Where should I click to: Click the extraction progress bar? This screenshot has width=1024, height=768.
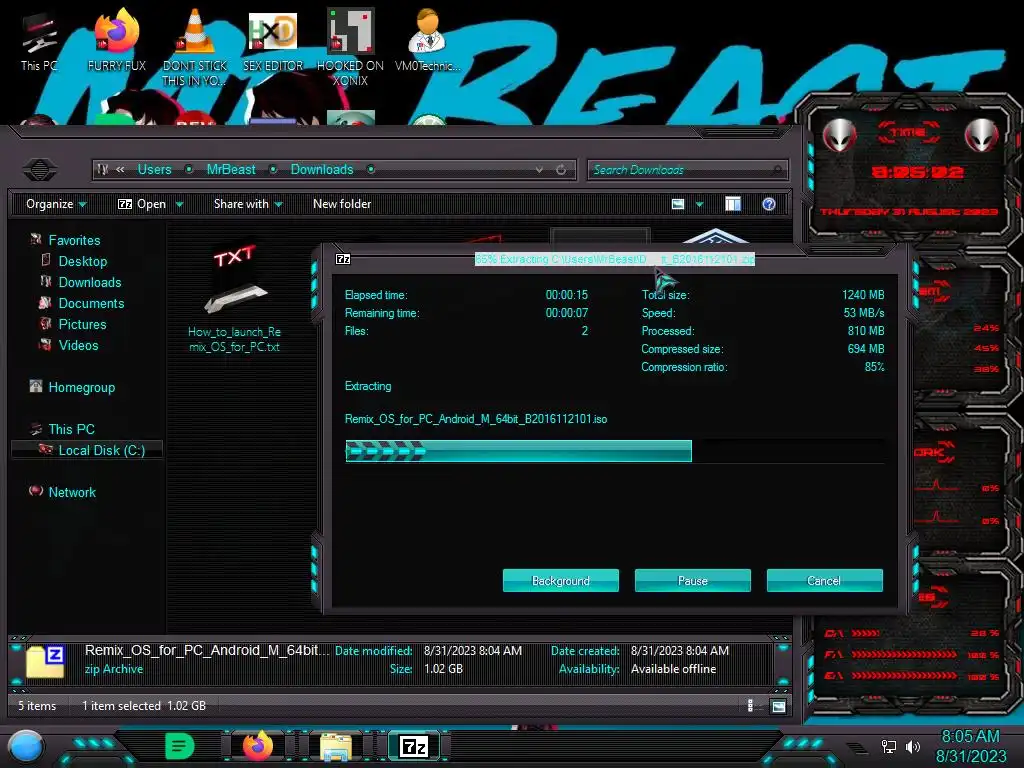pos(615,451)
